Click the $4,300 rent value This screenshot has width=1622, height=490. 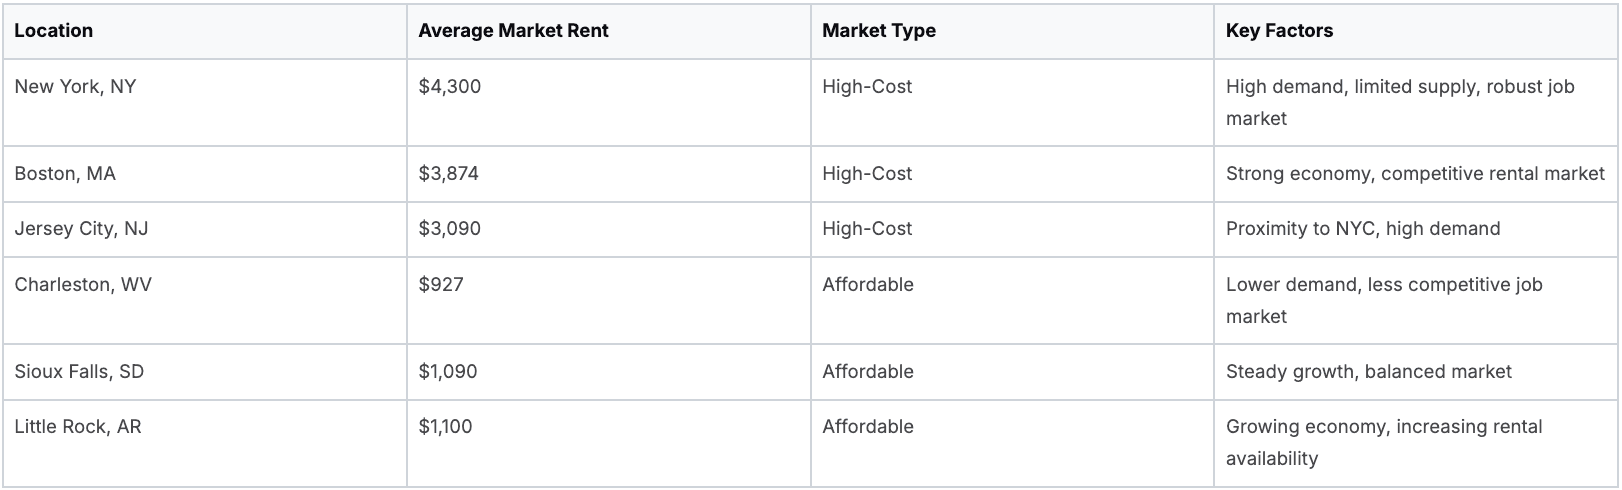pyautogui.click(x=450, y=87)
